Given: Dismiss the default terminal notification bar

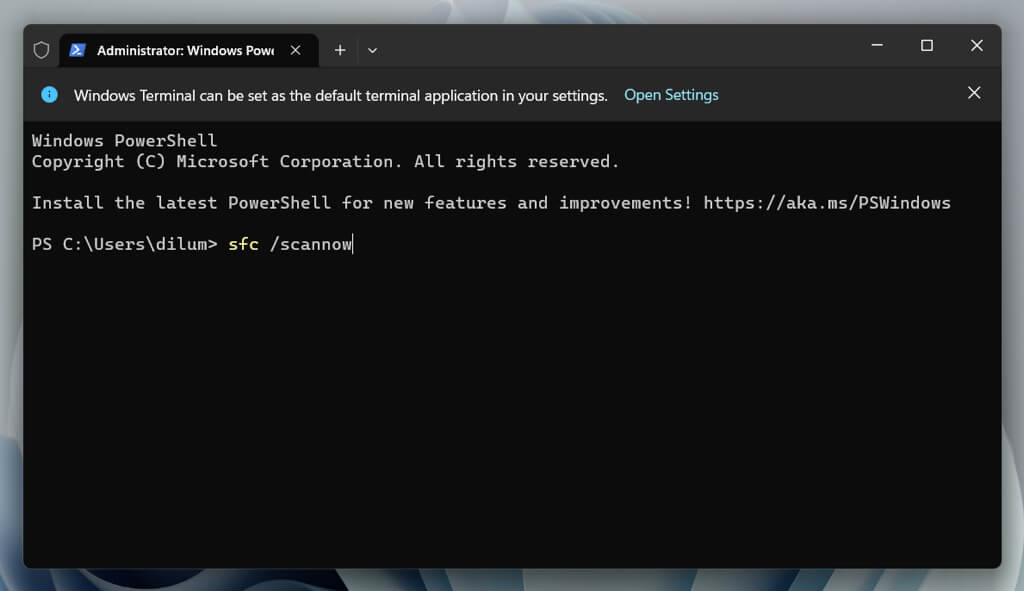Looking at the screenshot, I should 974,93.
